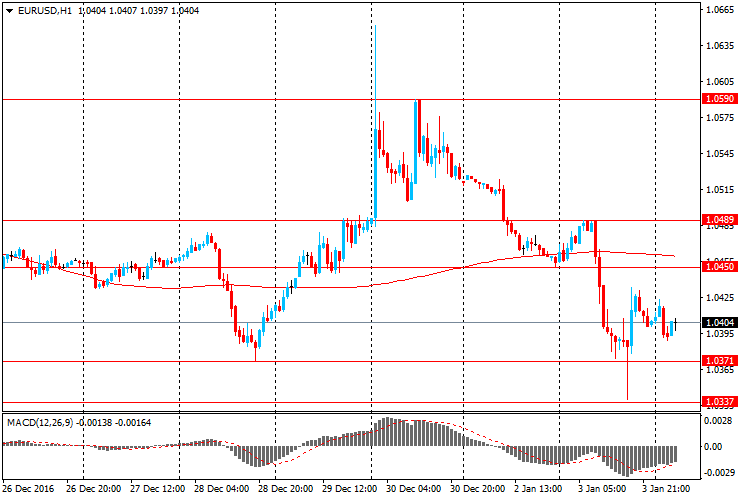Click the 1.0365 price axis label
This screenshot has height=500, width=740.
(x=720, y=370)
